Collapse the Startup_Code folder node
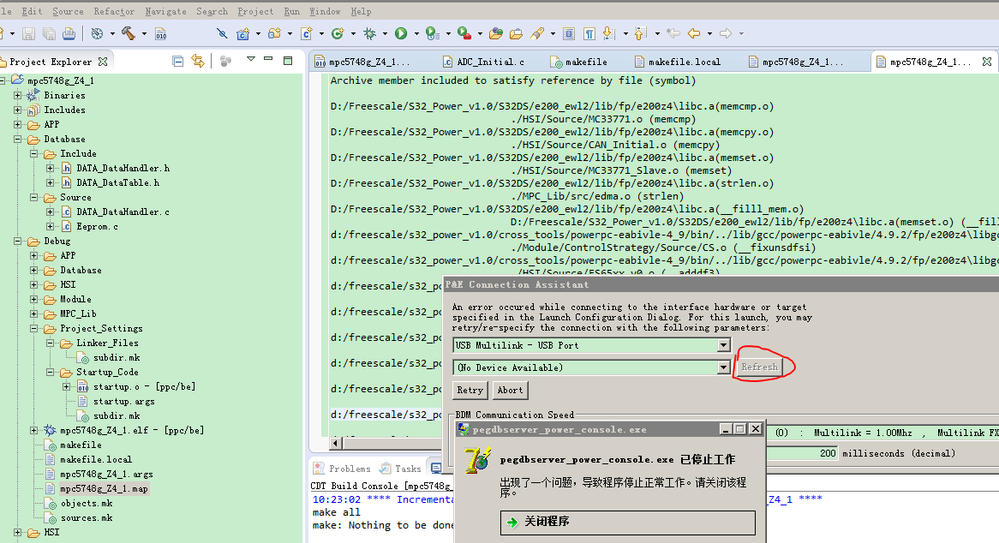Image resolution: width=999 pixels, height=543 pixels. click(x=50, y=372)
